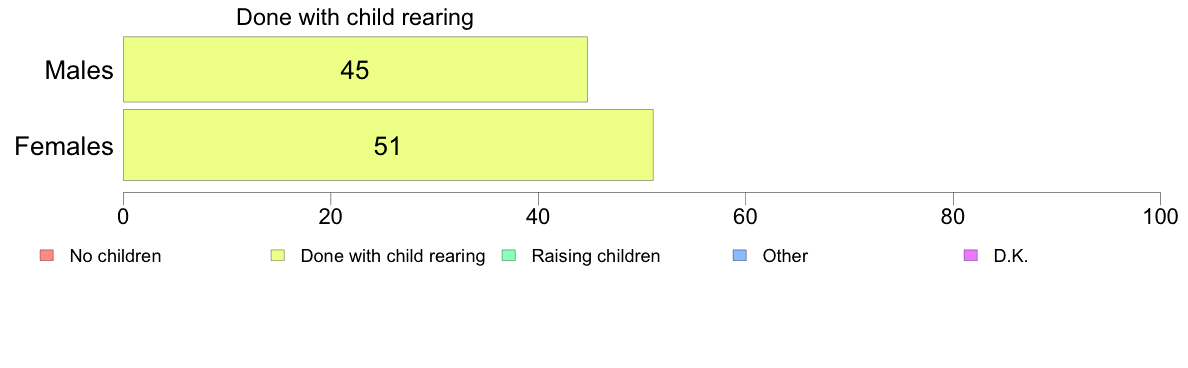Screen dimensions: 1188x368
Task: Click the value label 45 in Males bar
Action: pyautogui.click(x=355, y=70)
